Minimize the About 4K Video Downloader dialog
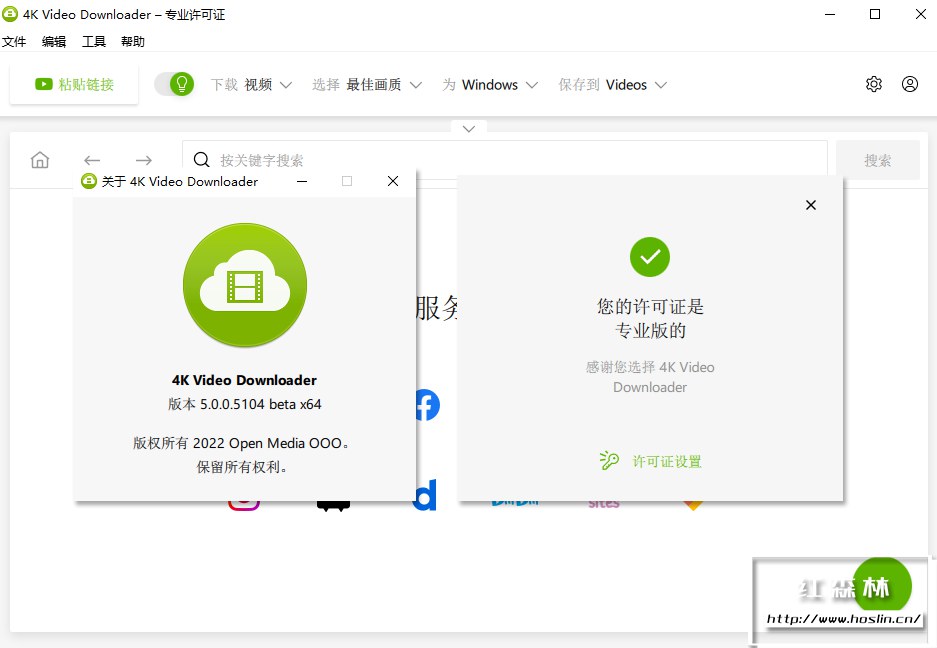The height and width of the screenshot is (648, 937). tap(302, 181)
